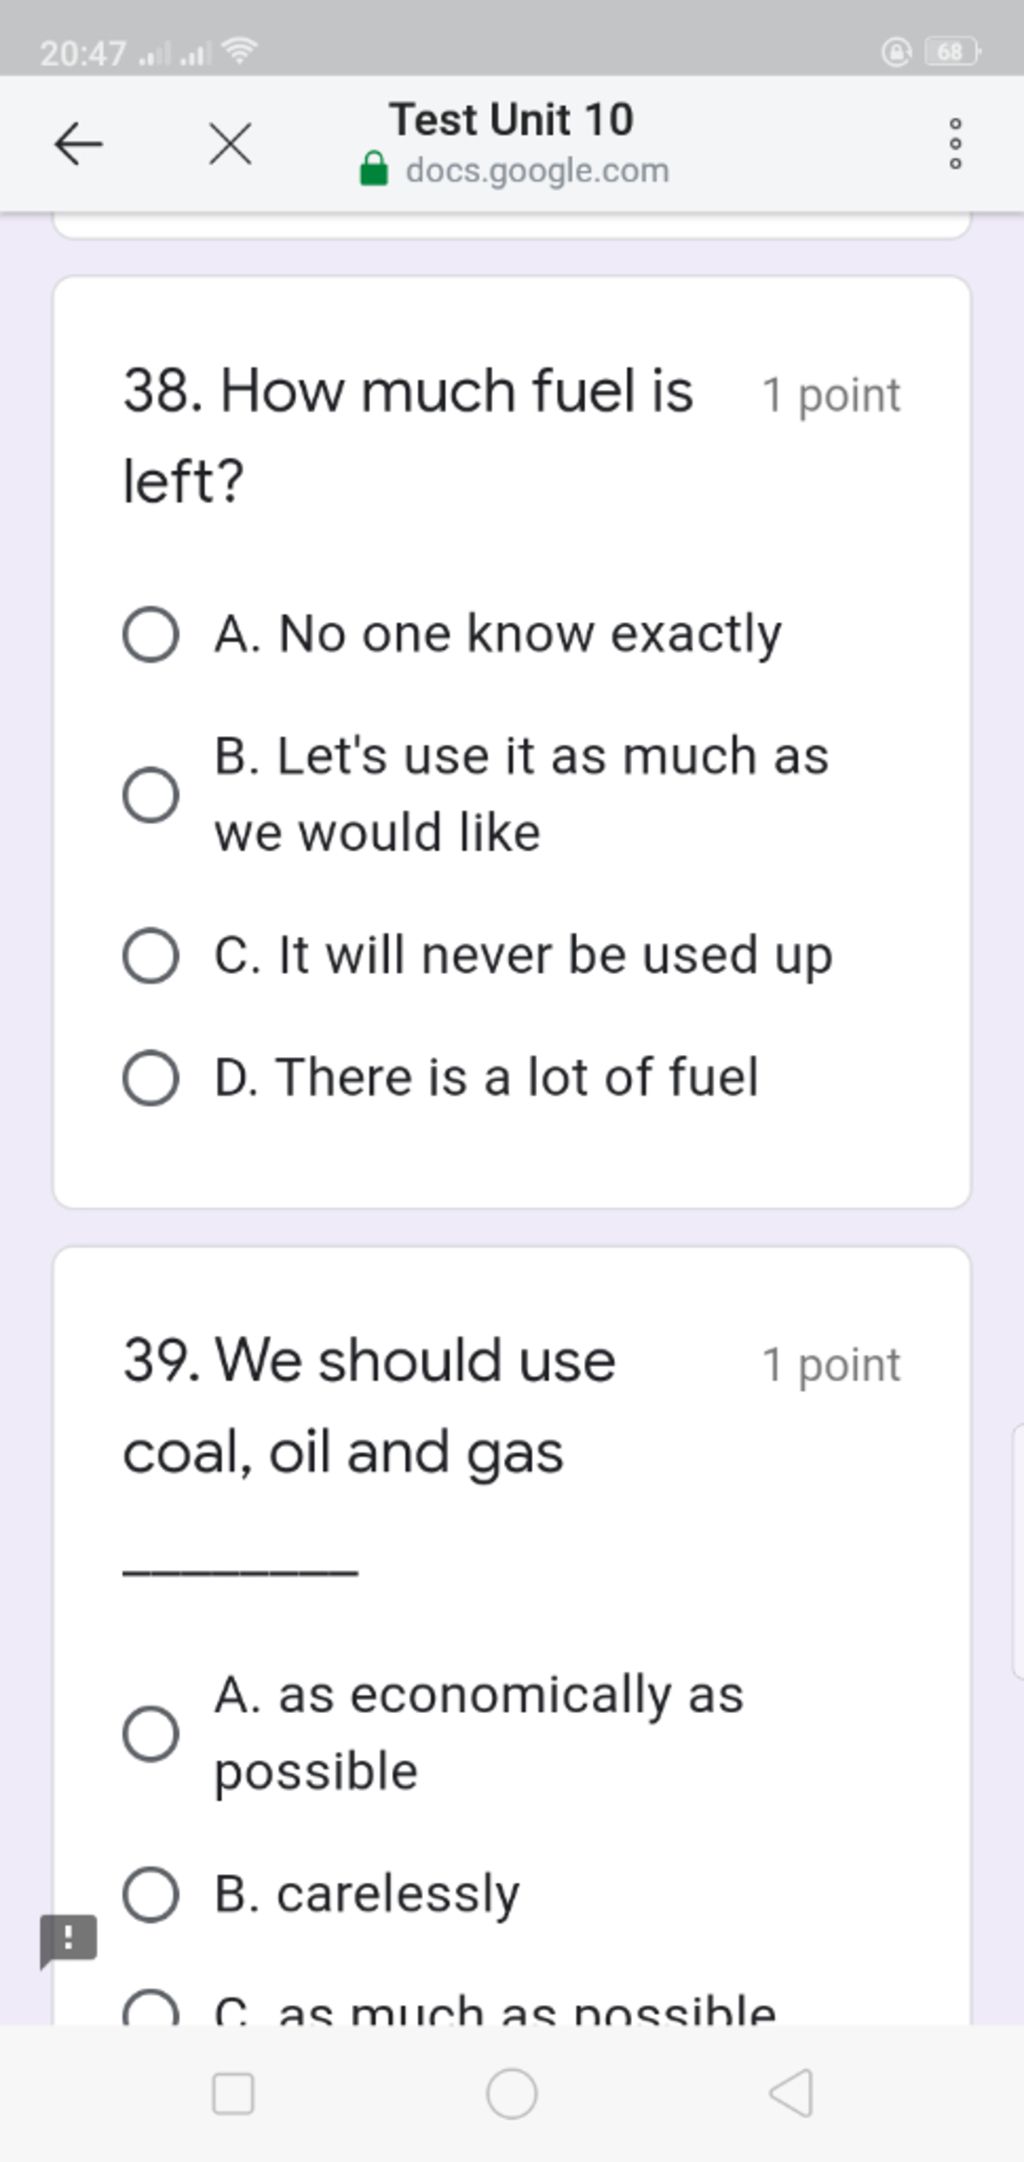Tap the Android recent apps square
This screenshot has width=1024, height=2162.
point(233,2093)
